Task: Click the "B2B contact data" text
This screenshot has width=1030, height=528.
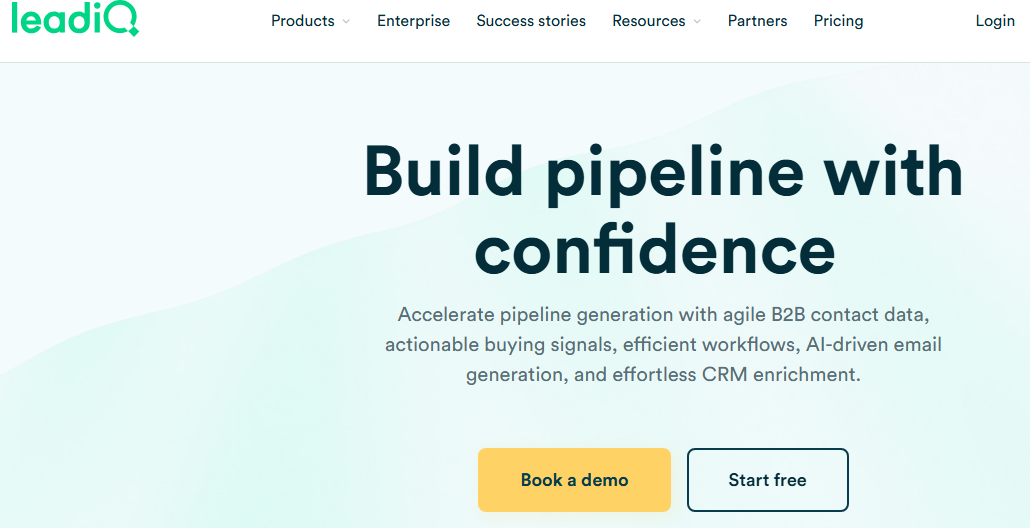Action: coord(850,315)
